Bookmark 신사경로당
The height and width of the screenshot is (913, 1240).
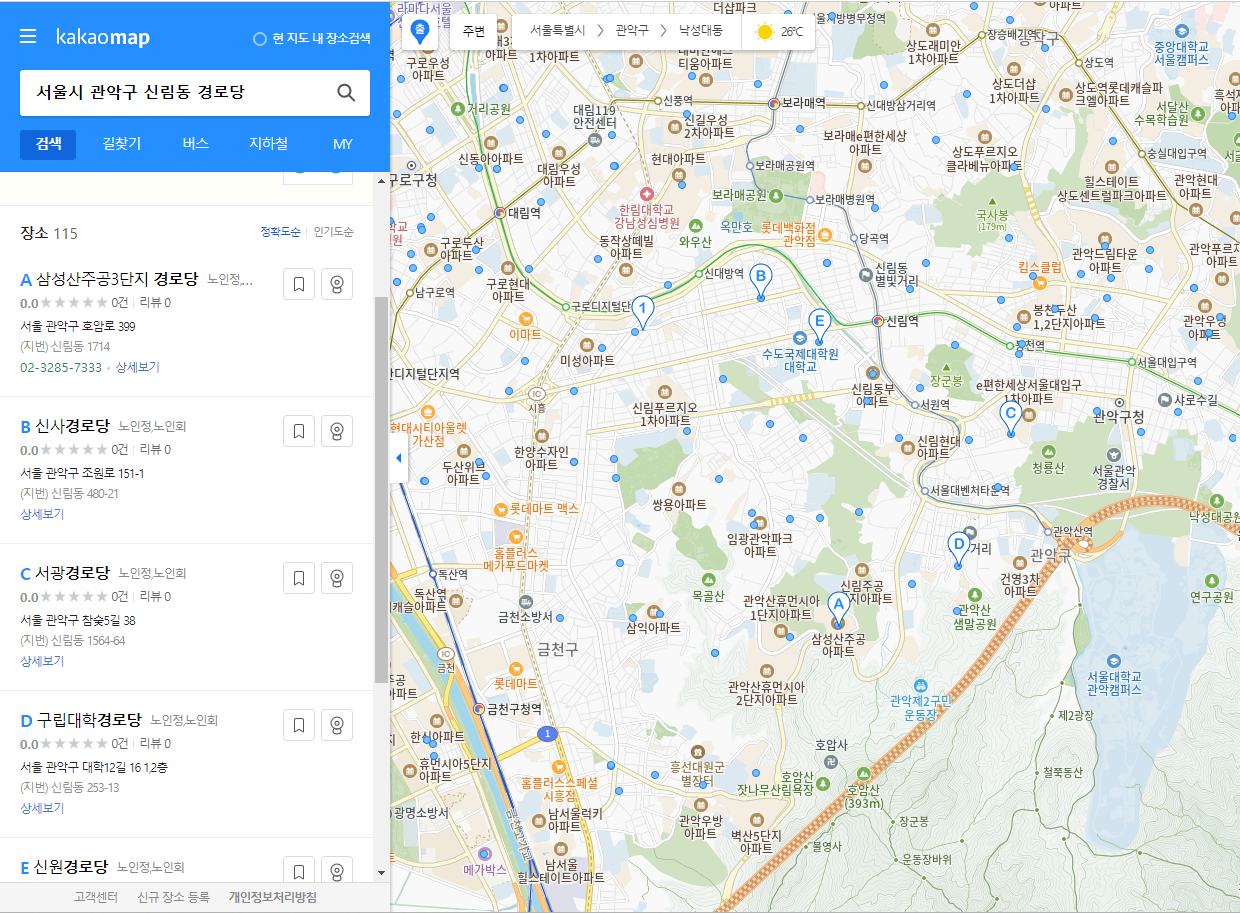pos(299,431)
